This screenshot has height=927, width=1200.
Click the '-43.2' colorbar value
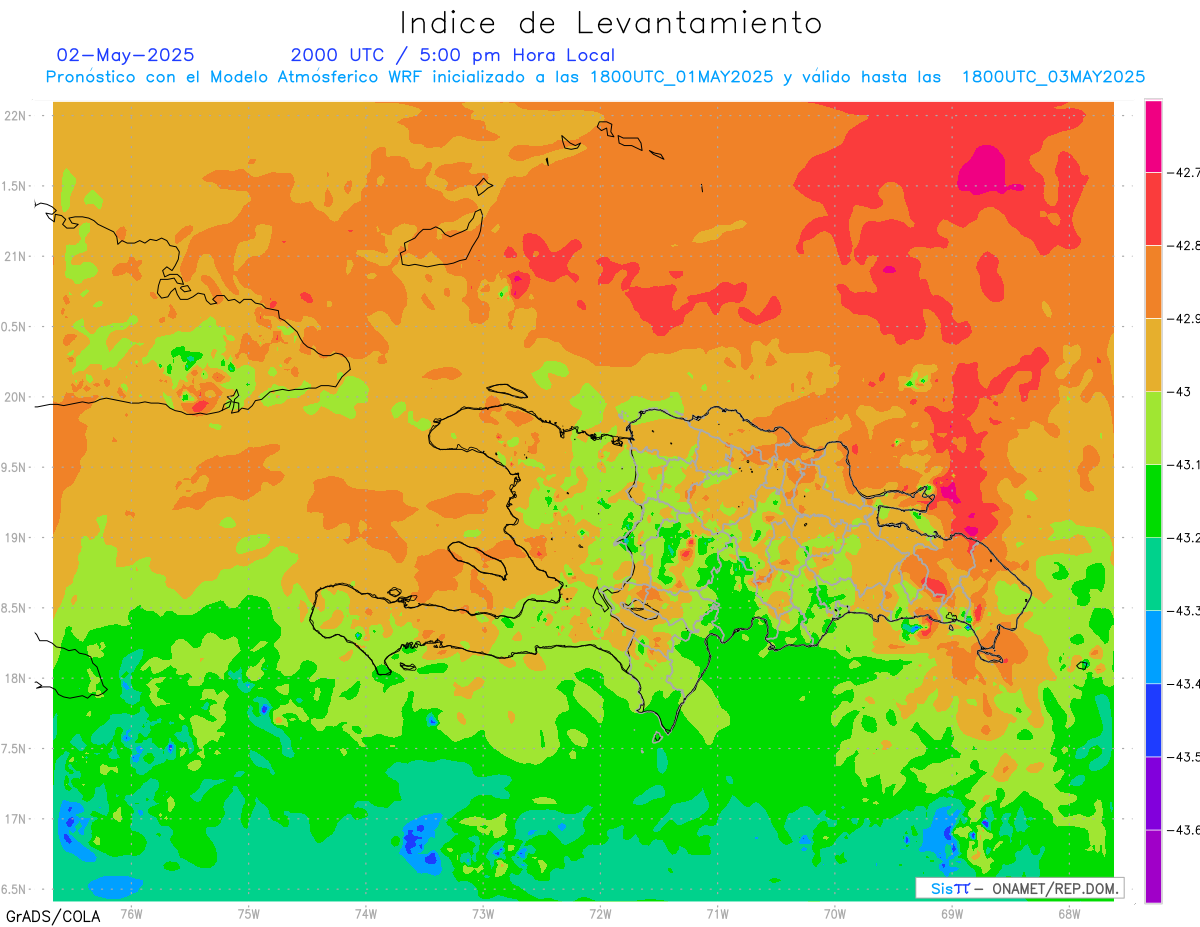click(x=1183, y=537)
